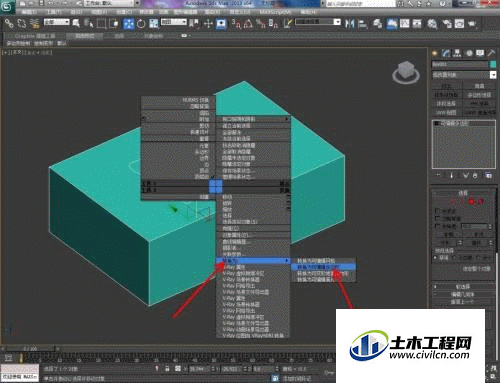Open Edit Named Selection Sets icon

coord(288,23)
